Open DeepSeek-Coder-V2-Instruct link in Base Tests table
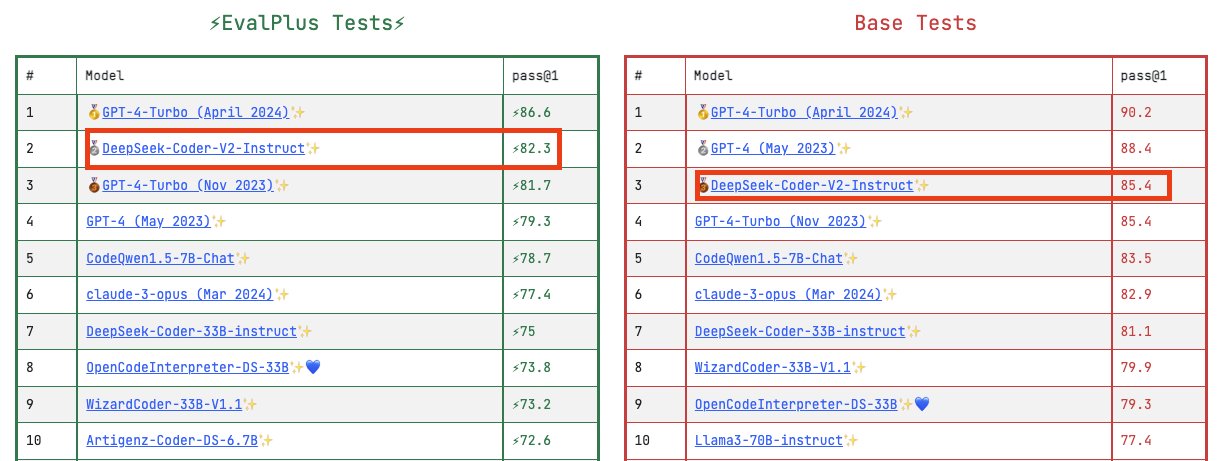1223x461 pixels. 812,185
